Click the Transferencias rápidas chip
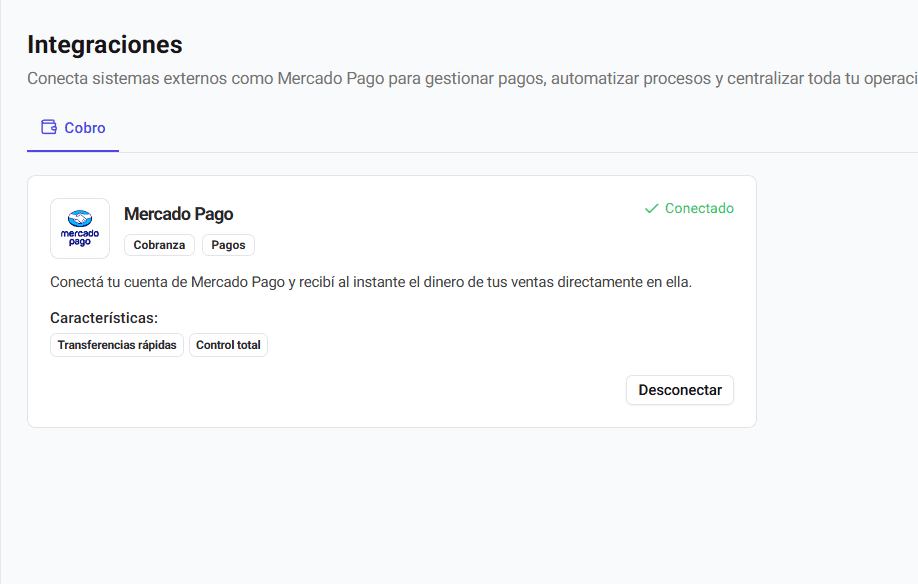Image resolution: width=918 pixels, height=584 pixels. point(117,345)
